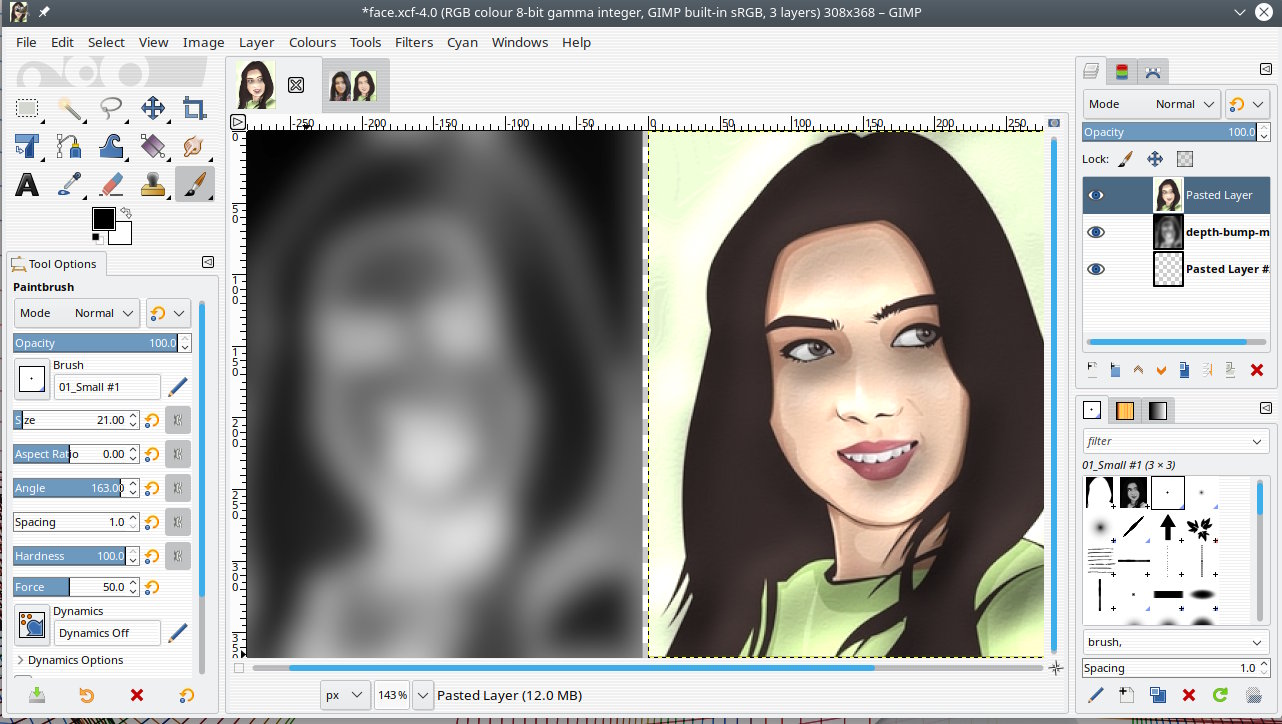Toggle lock alpha channel
Viewport: 1282px width, 724px height.
pyautogui.click(x=1185, y=159)
